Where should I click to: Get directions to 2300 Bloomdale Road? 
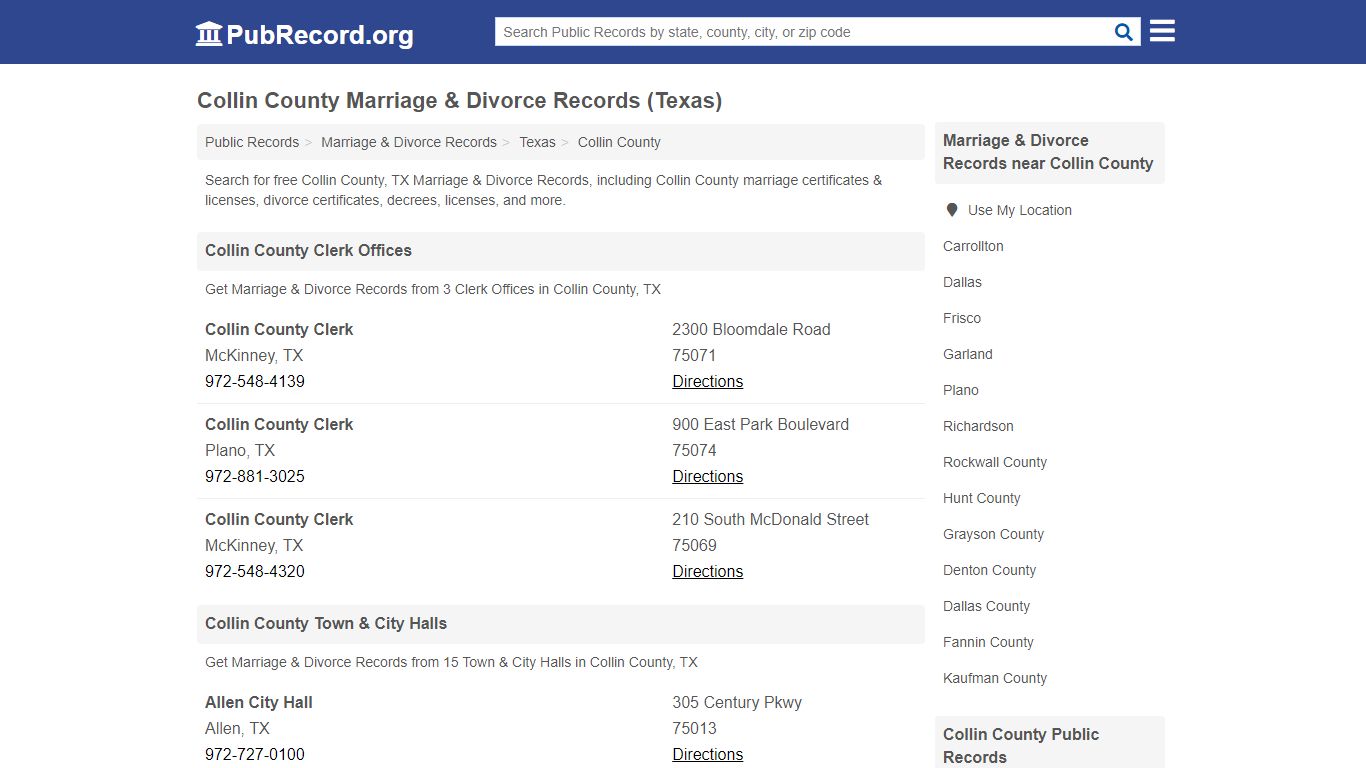pyautogui.click(x=707, y=381)
